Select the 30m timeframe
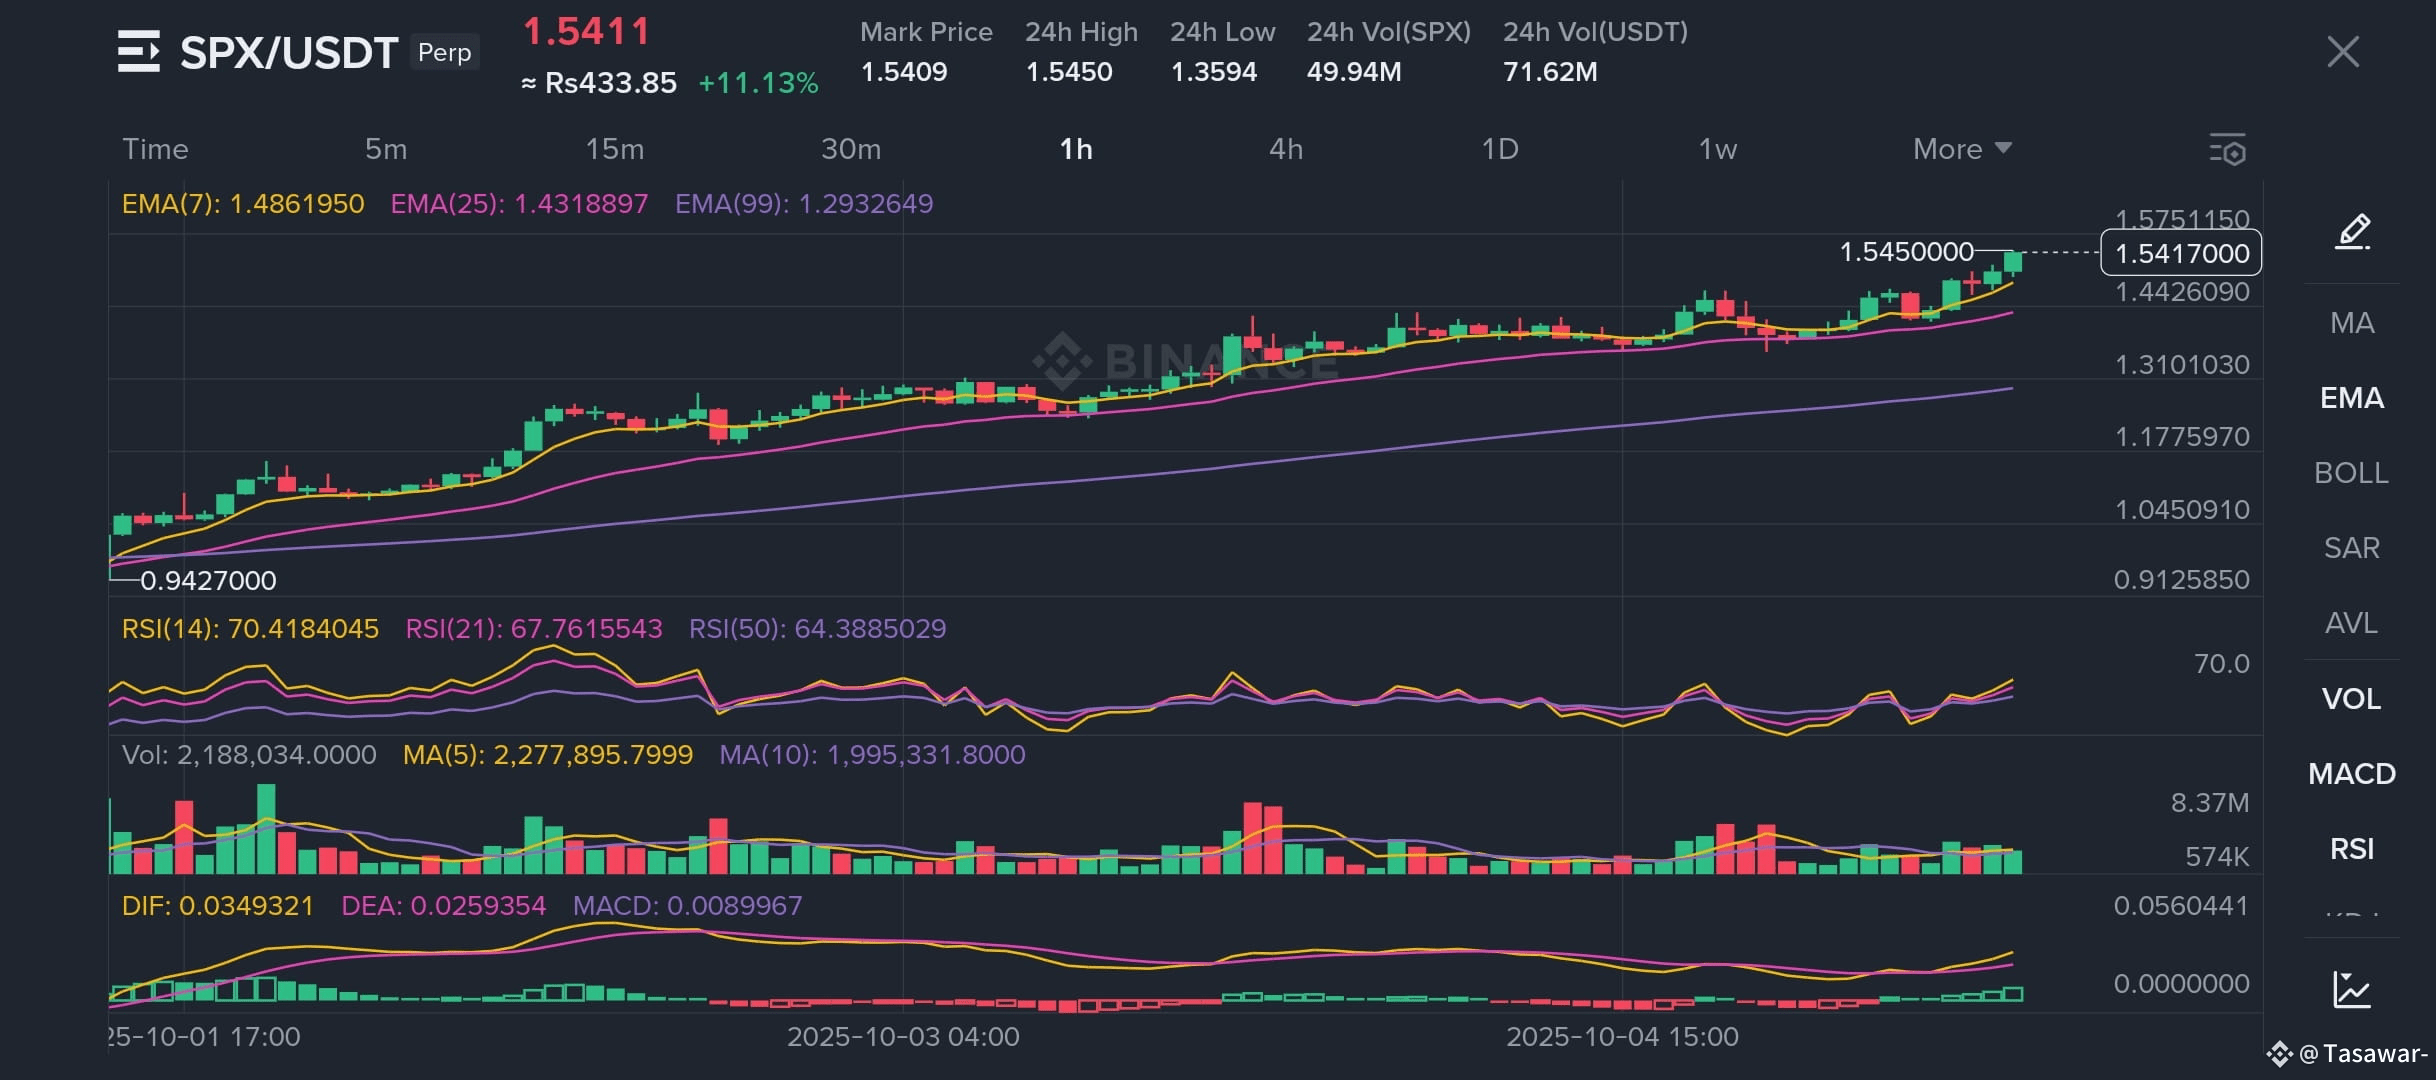This screenshot has width=2436, height=1080. pos(851,149)
